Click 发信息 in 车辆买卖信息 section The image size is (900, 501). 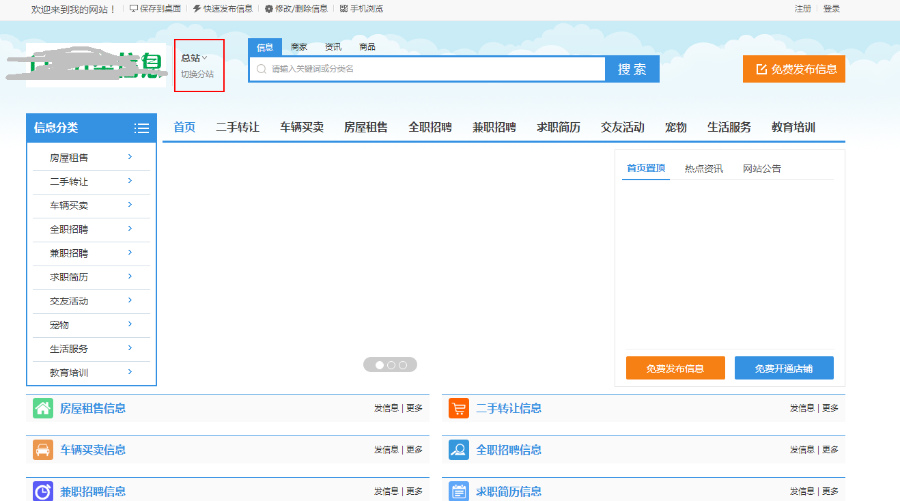point(386,449)
